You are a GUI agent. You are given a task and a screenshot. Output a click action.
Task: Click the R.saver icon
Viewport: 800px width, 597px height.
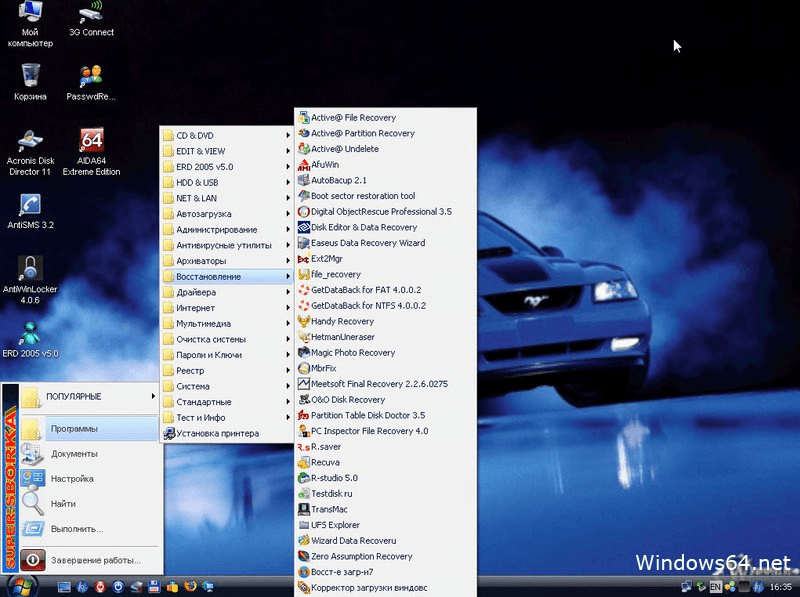click(x=304, y=447)
